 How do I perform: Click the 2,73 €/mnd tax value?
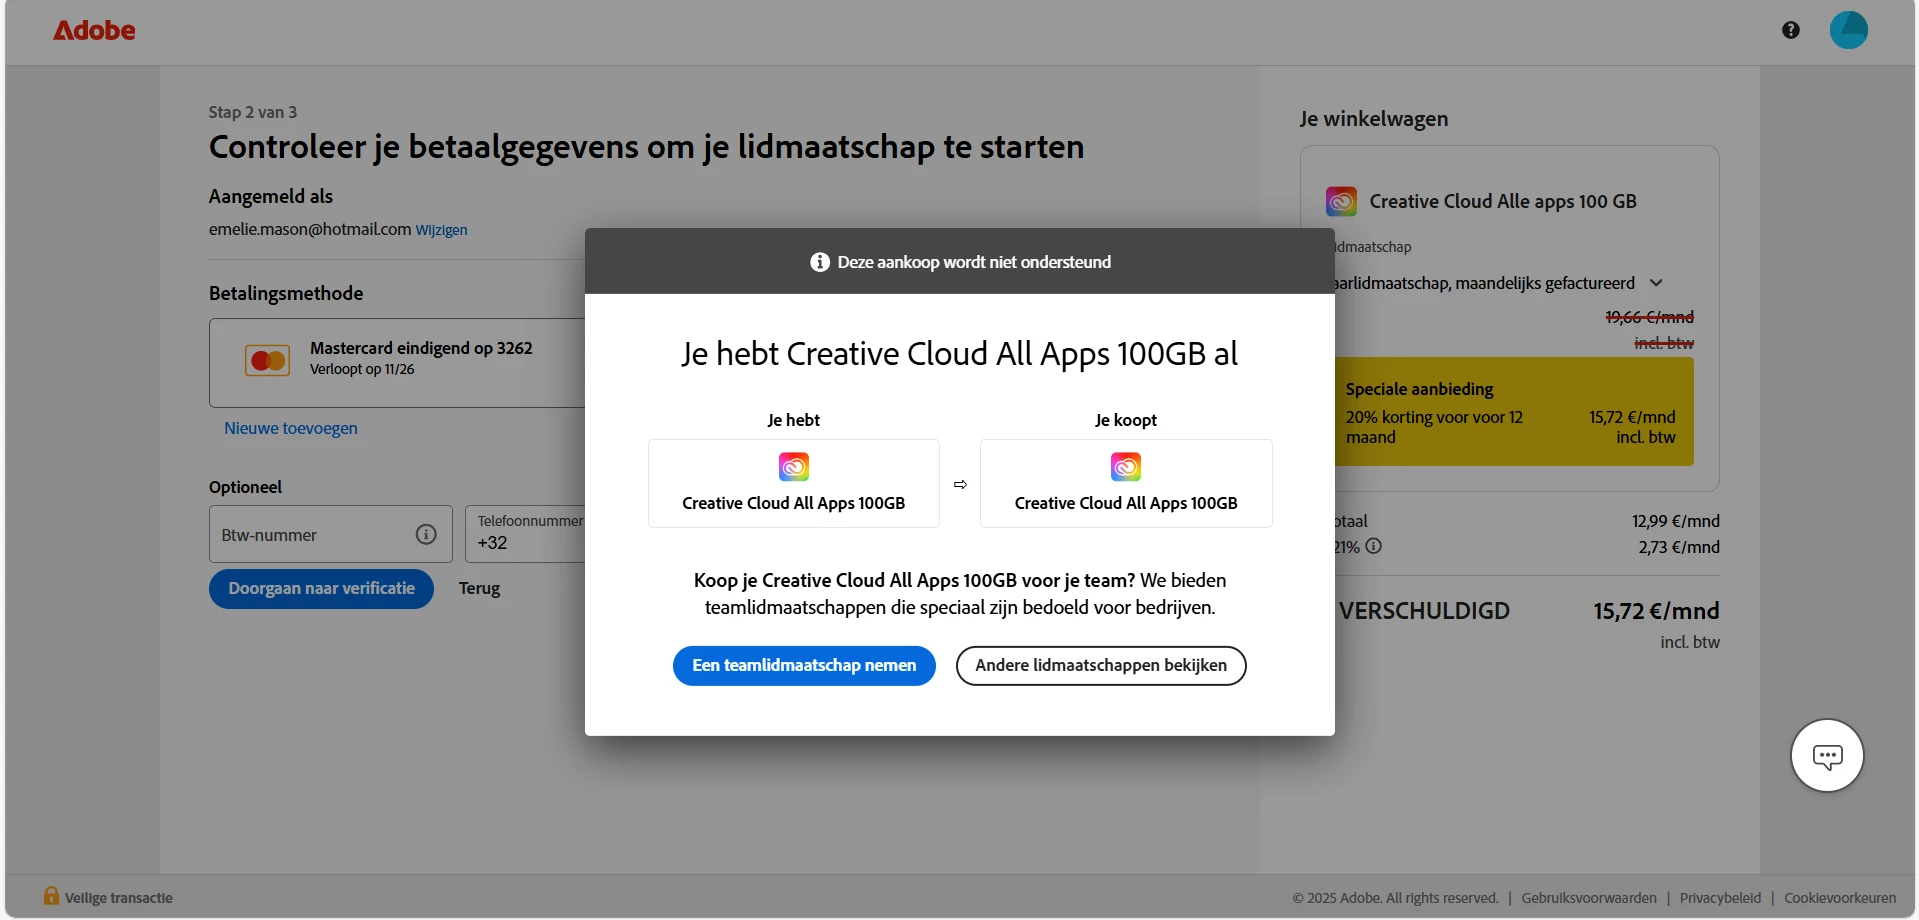tap(1679, 547)
